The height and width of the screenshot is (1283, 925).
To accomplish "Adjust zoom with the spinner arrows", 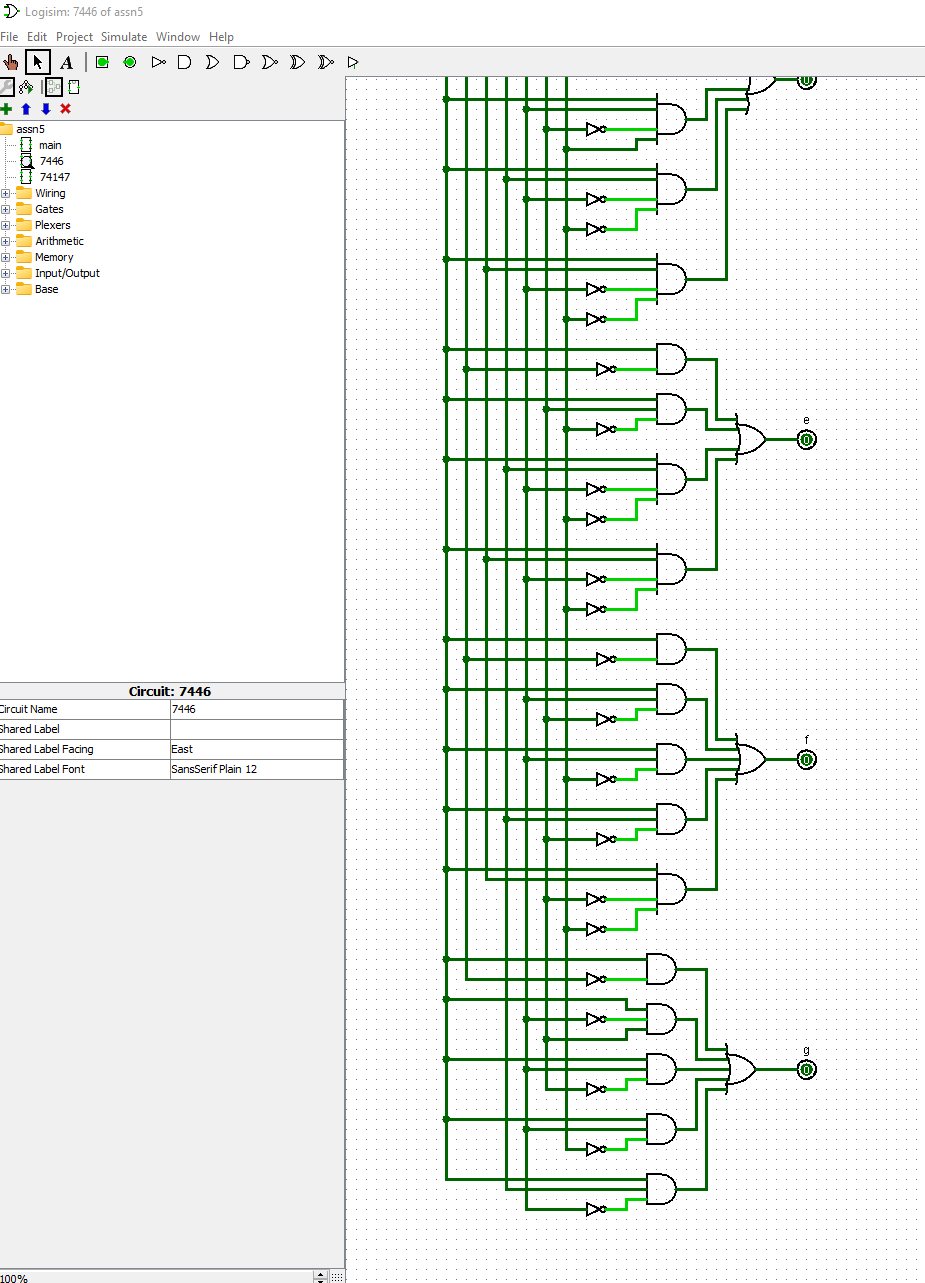I will point(321,1277).
